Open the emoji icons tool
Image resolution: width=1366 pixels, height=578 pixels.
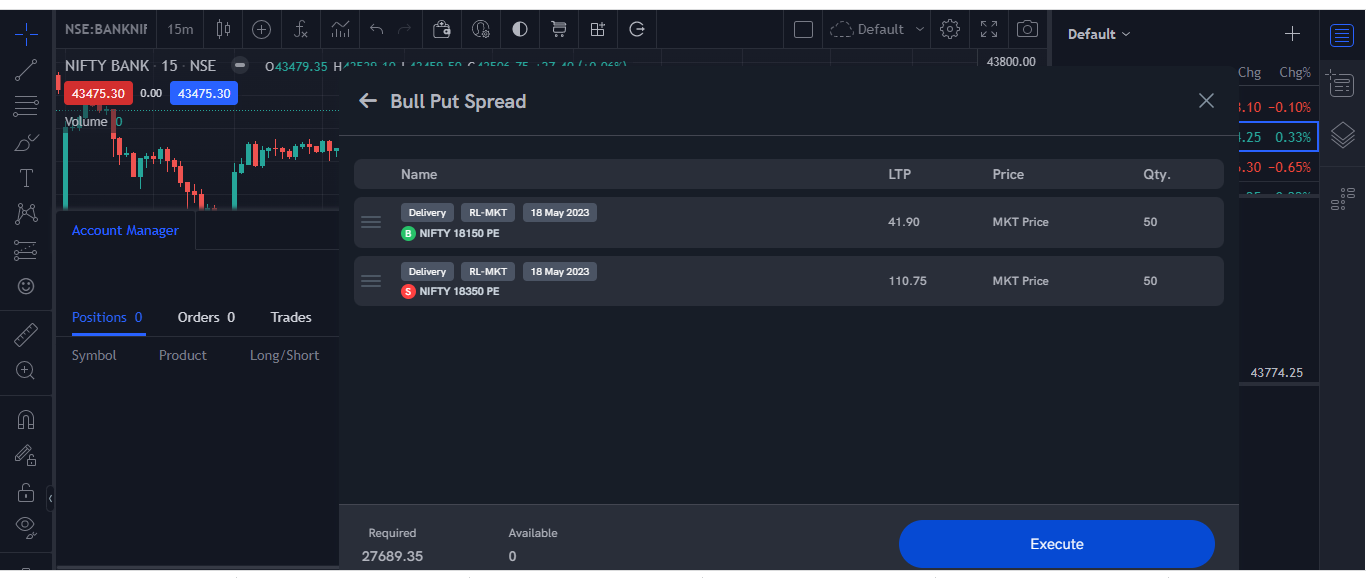tap(27, 286)
